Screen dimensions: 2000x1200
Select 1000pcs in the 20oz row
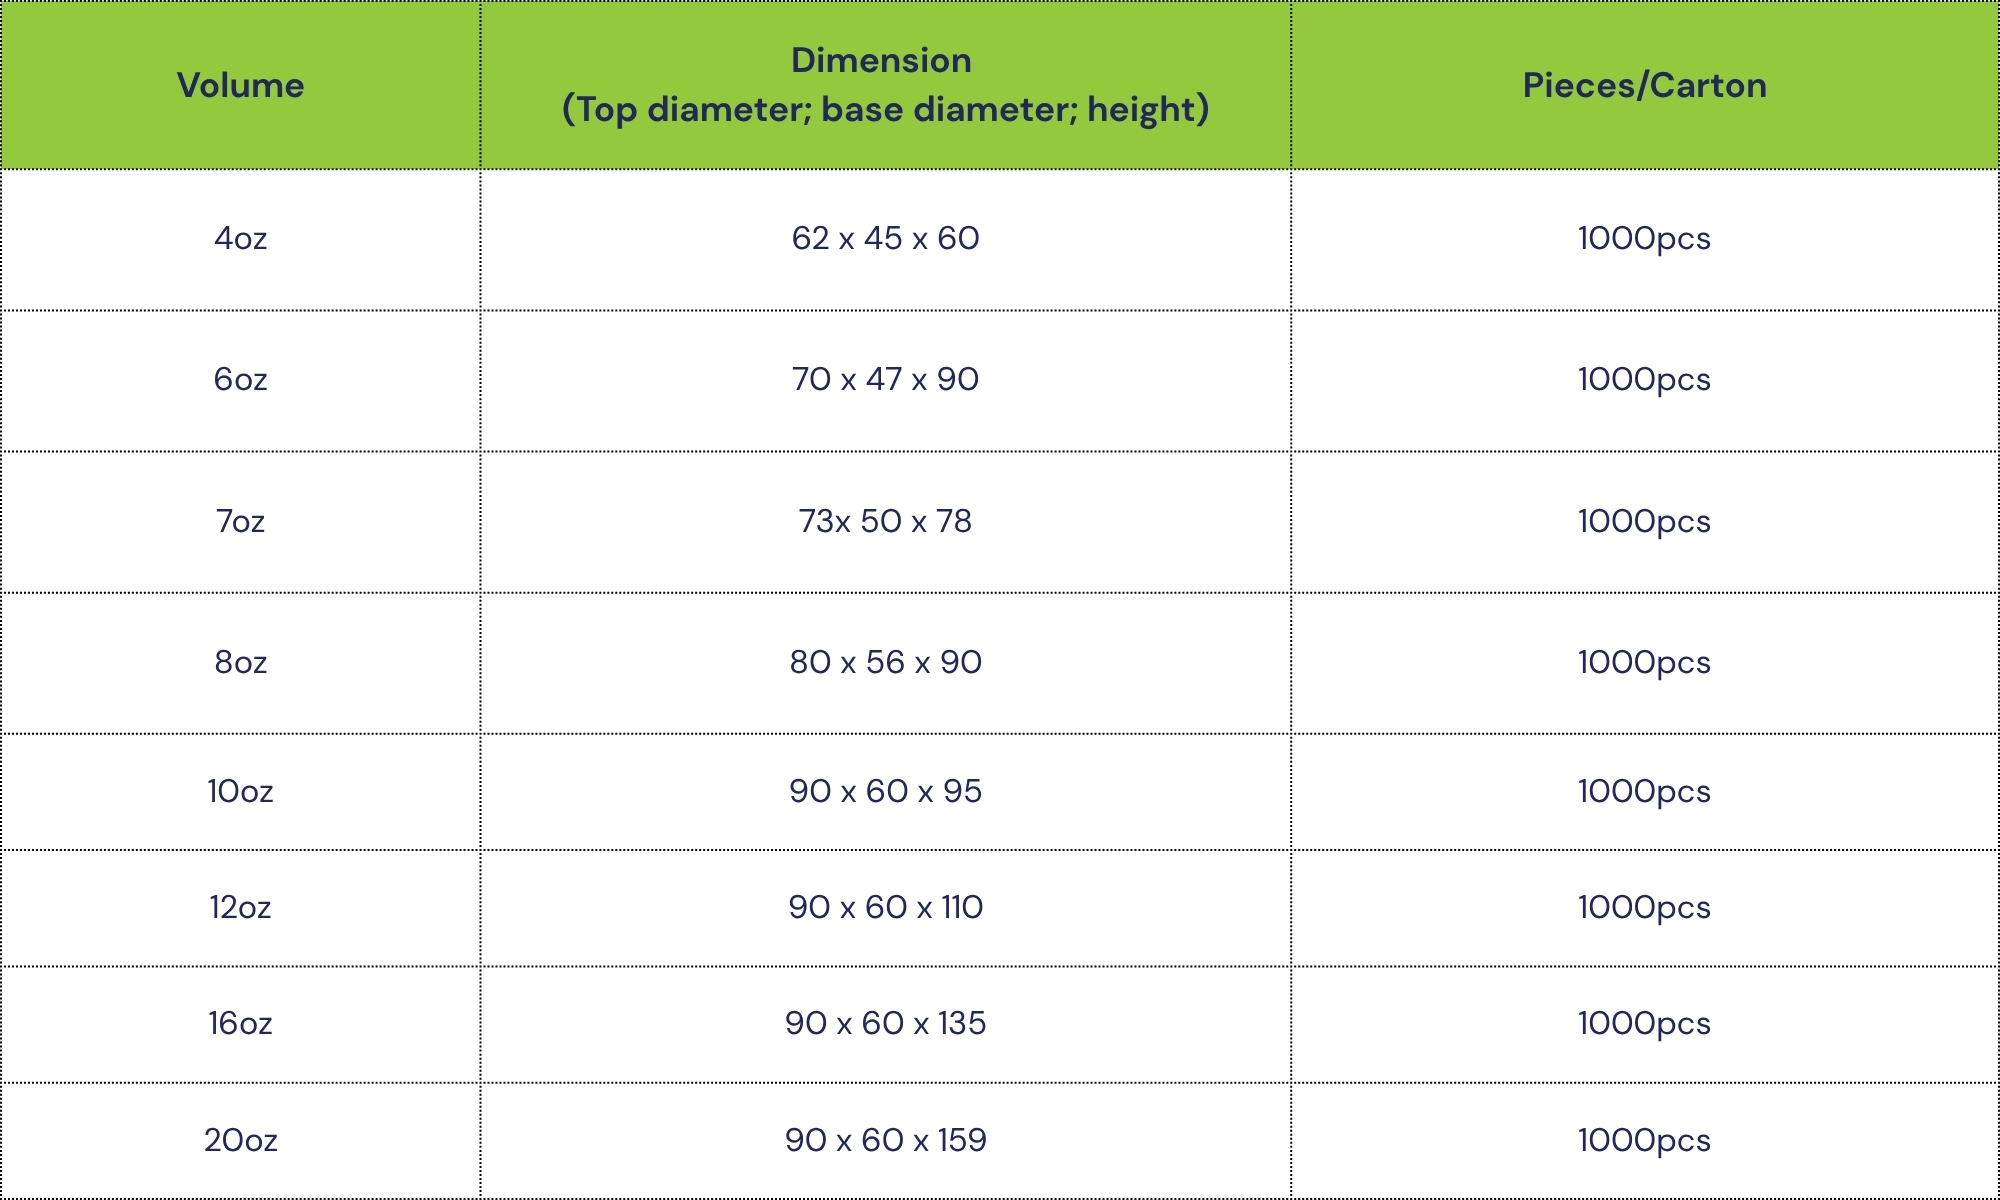tap(1644, 1141)
